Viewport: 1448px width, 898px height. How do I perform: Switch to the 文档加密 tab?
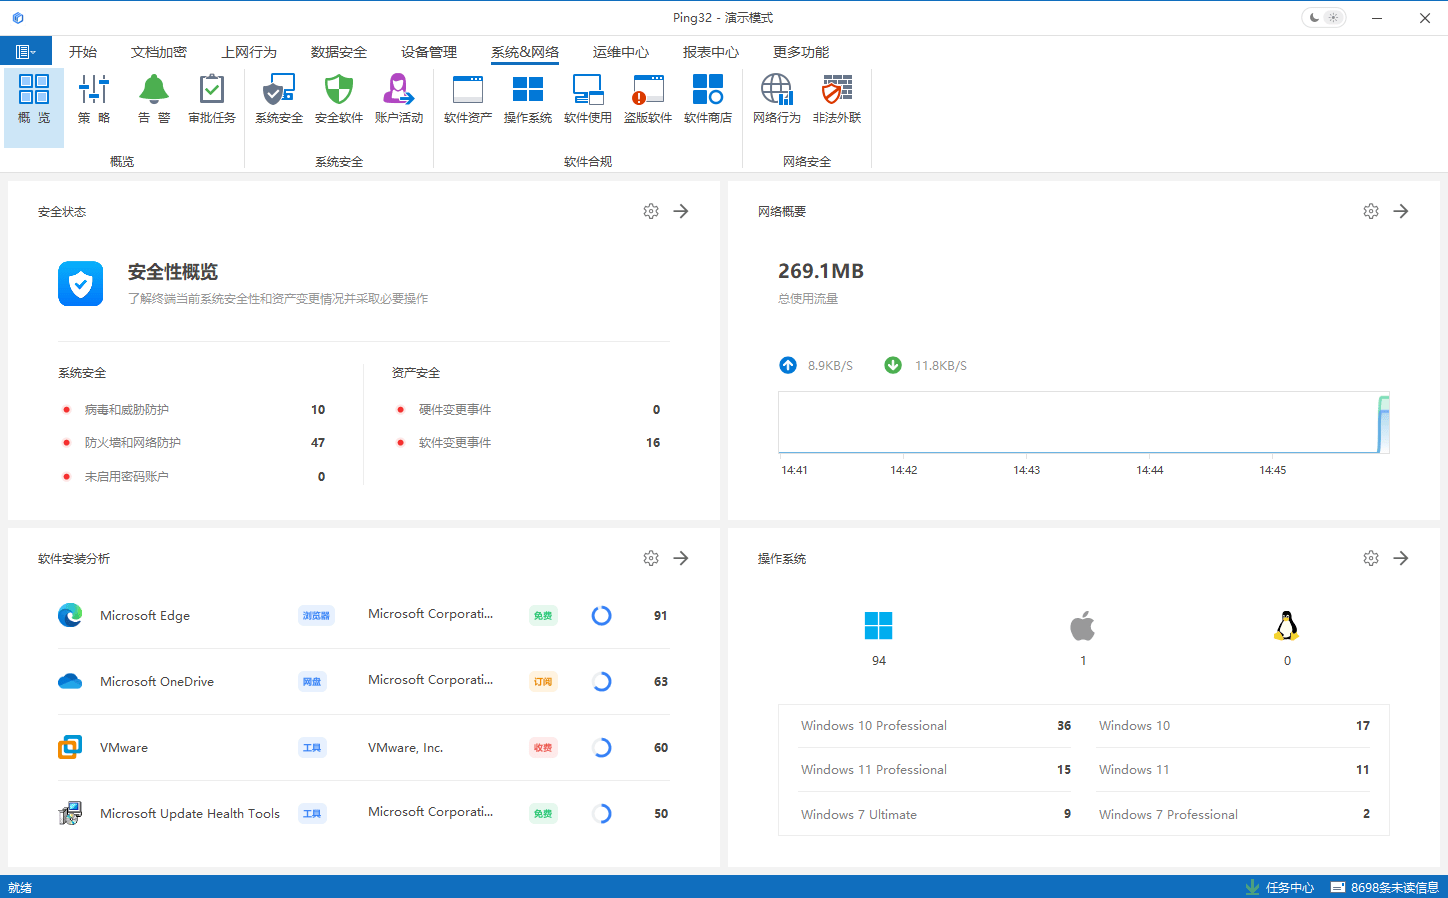(159, 52)
